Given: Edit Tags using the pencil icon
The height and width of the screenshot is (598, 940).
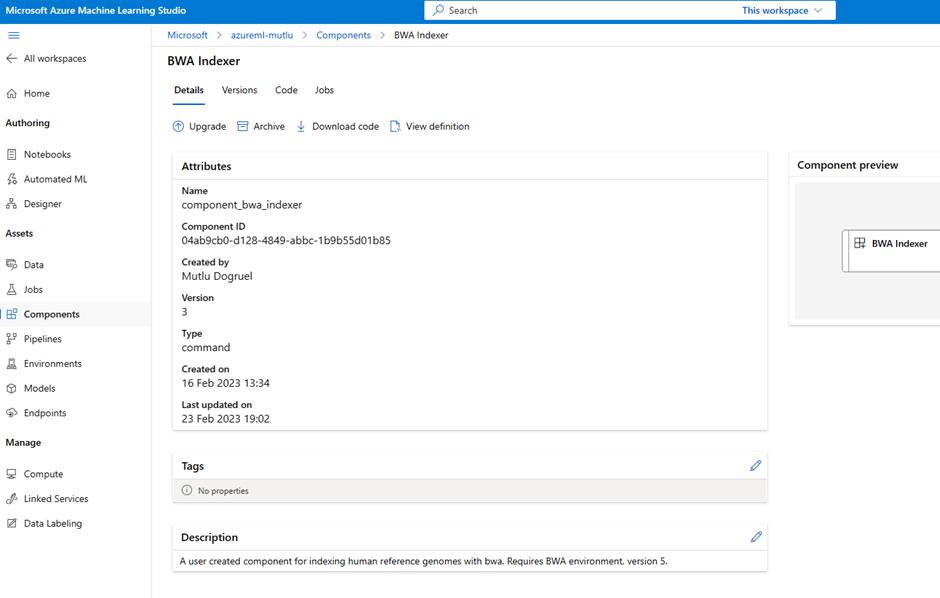Looking at the screenshot, I should click(755, 466).
